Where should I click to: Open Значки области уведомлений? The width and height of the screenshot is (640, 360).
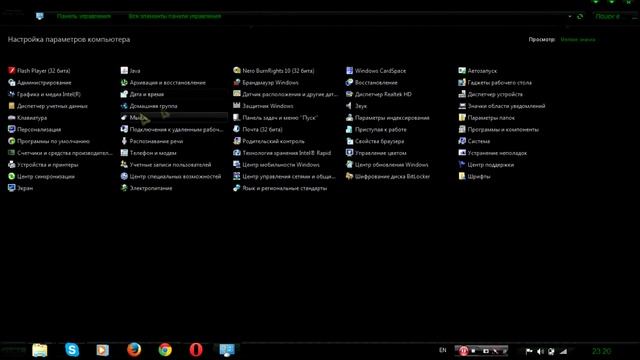[x=507, y=106]
